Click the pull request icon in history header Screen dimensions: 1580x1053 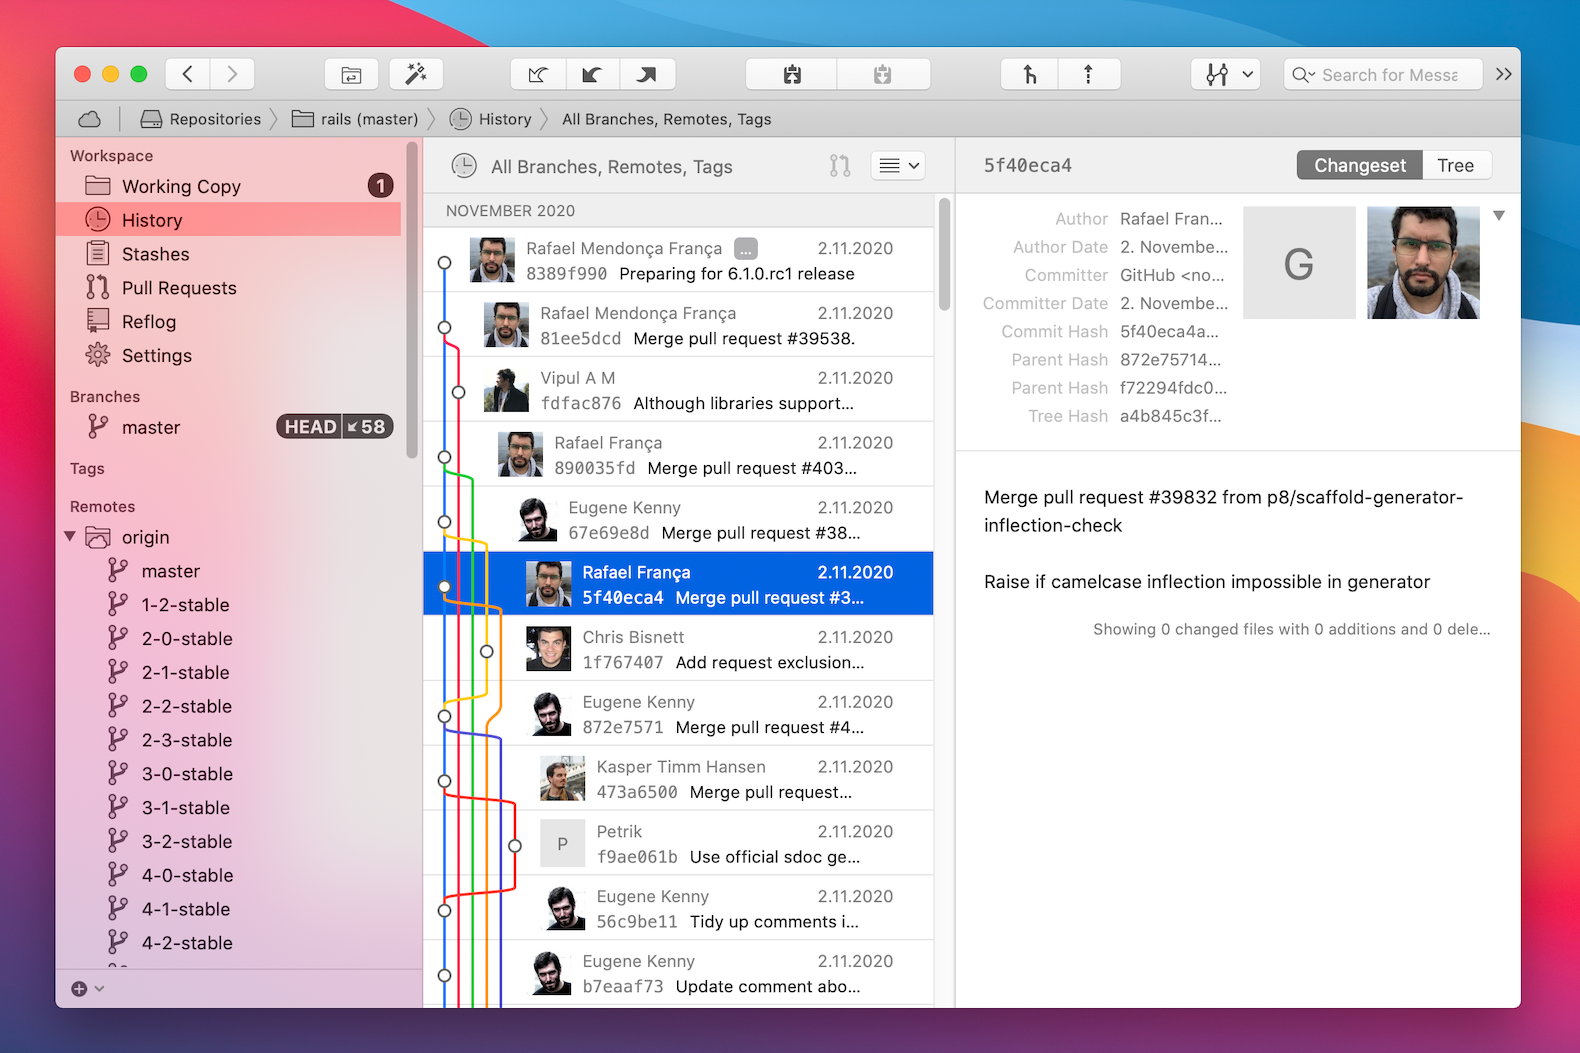[x=840, y=166]
